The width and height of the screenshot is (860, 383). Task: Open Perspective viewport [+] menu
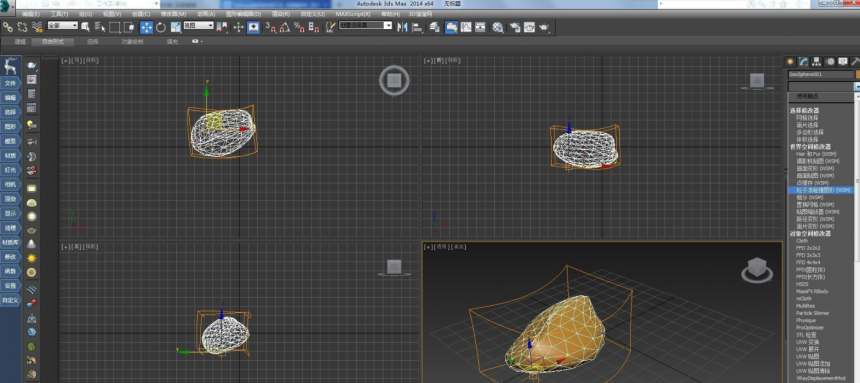(428, 247)
